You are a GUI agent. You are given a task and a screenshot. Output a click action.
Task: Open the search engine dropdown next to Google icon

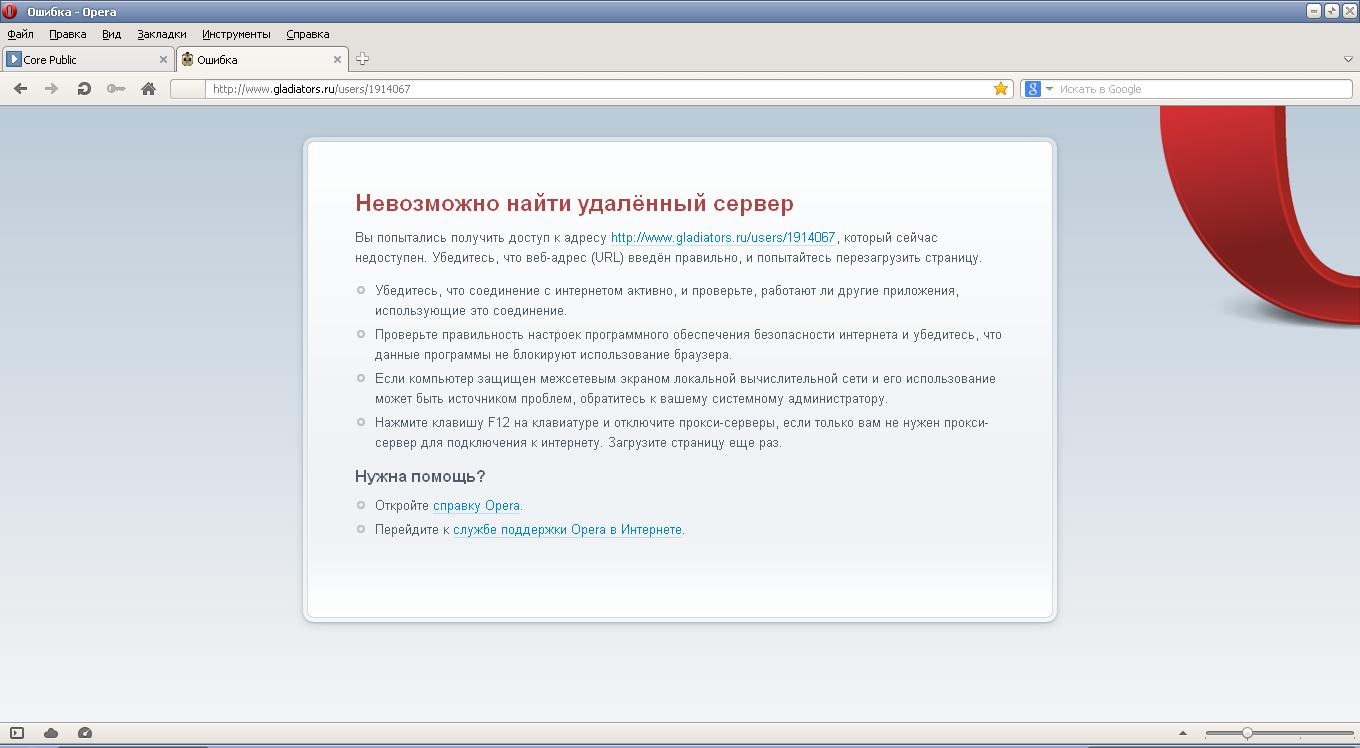(x=1049, y=89)
